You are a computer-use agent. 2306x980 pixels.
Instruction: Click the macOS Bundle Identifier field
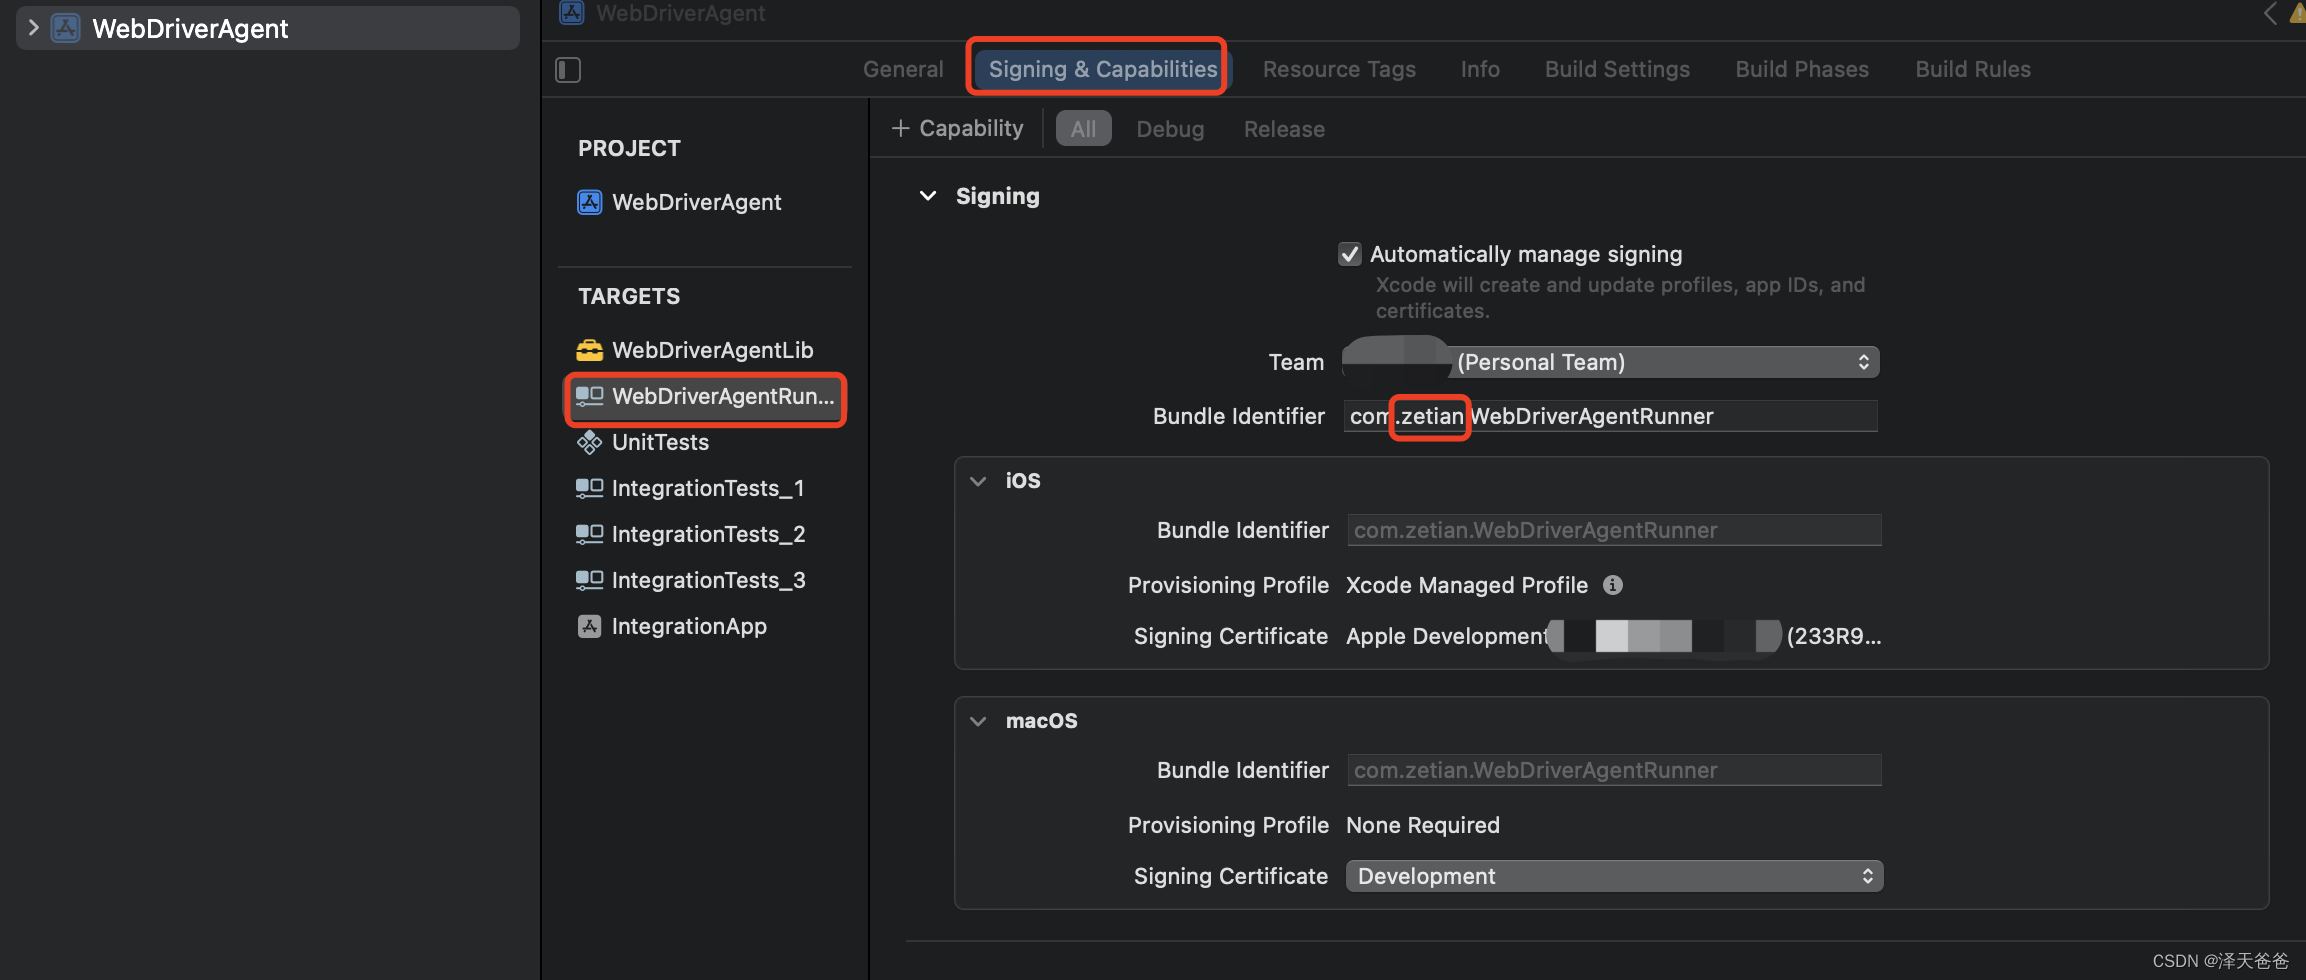pos(1614,770)
